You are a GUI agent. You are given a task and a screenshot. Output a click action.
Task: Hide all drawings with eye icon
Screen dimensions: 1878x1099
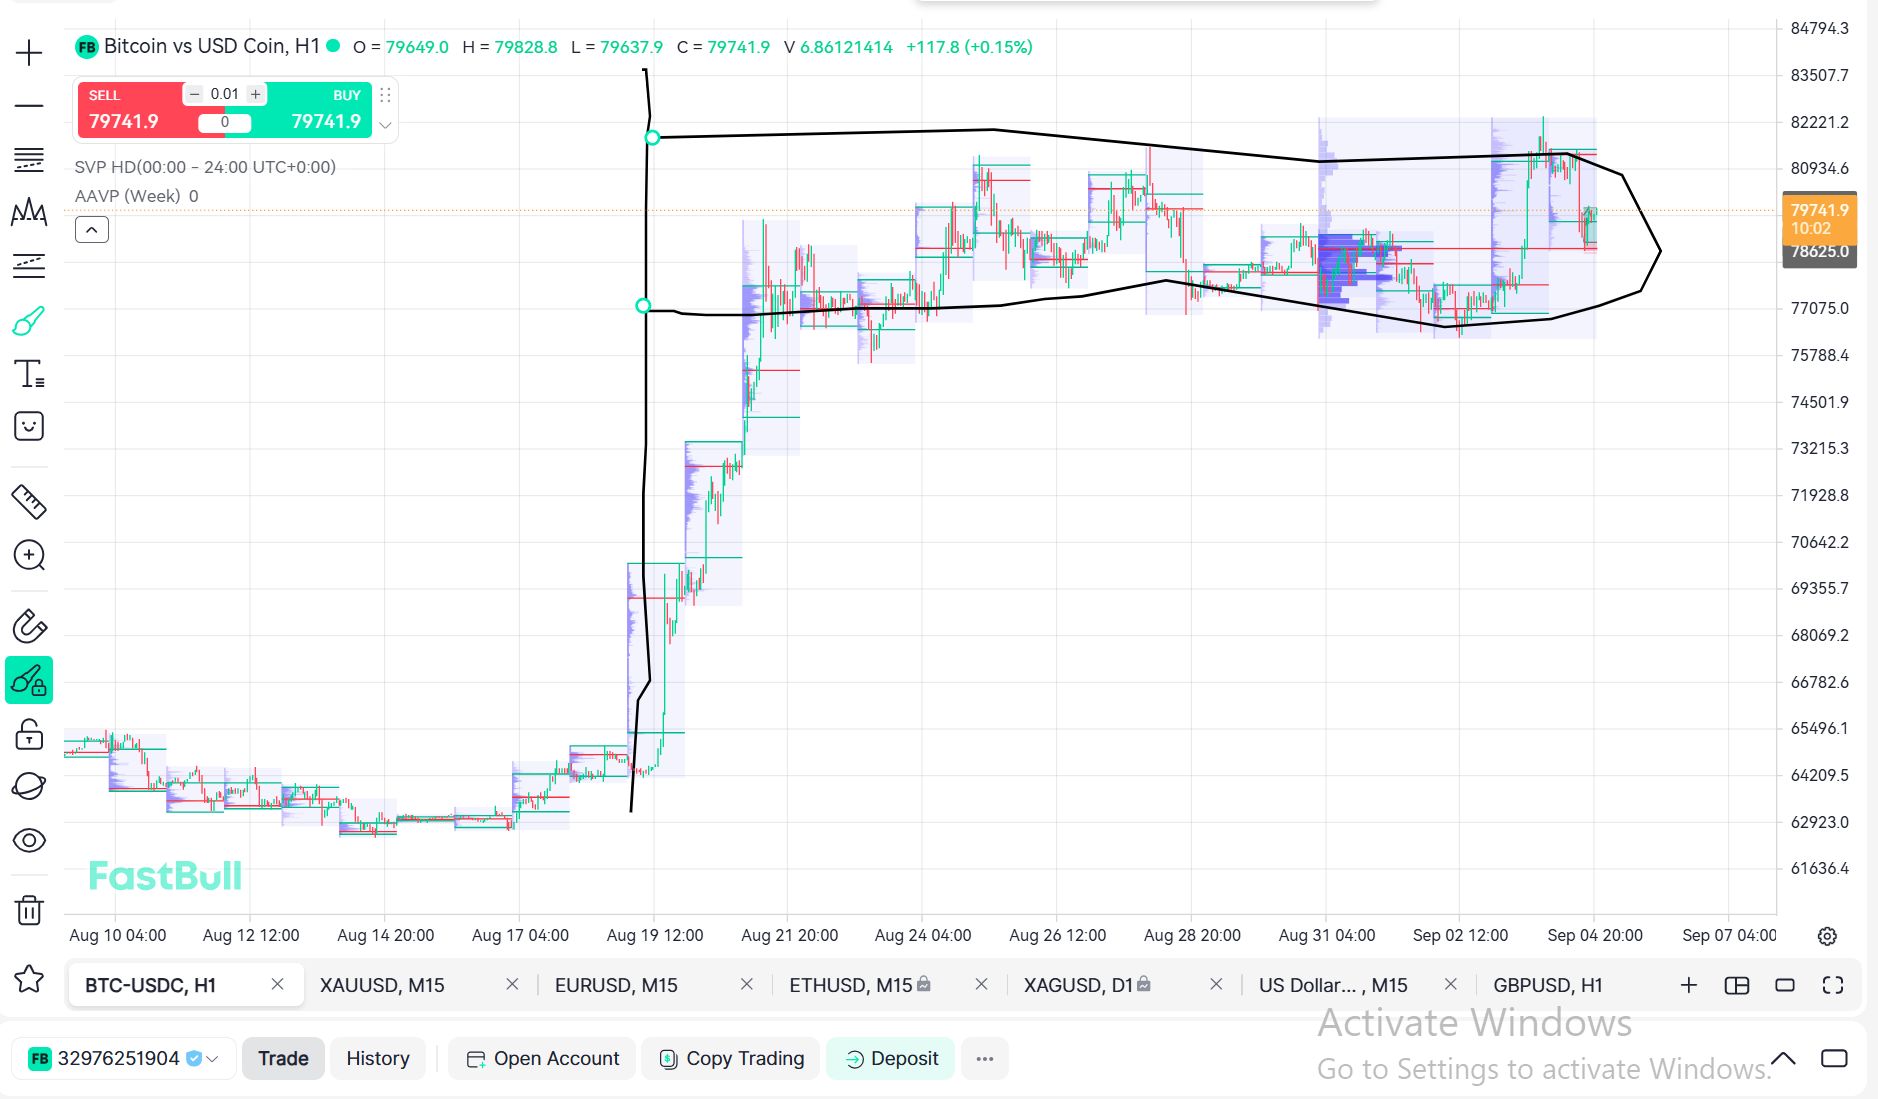click(x=29, y=840)
